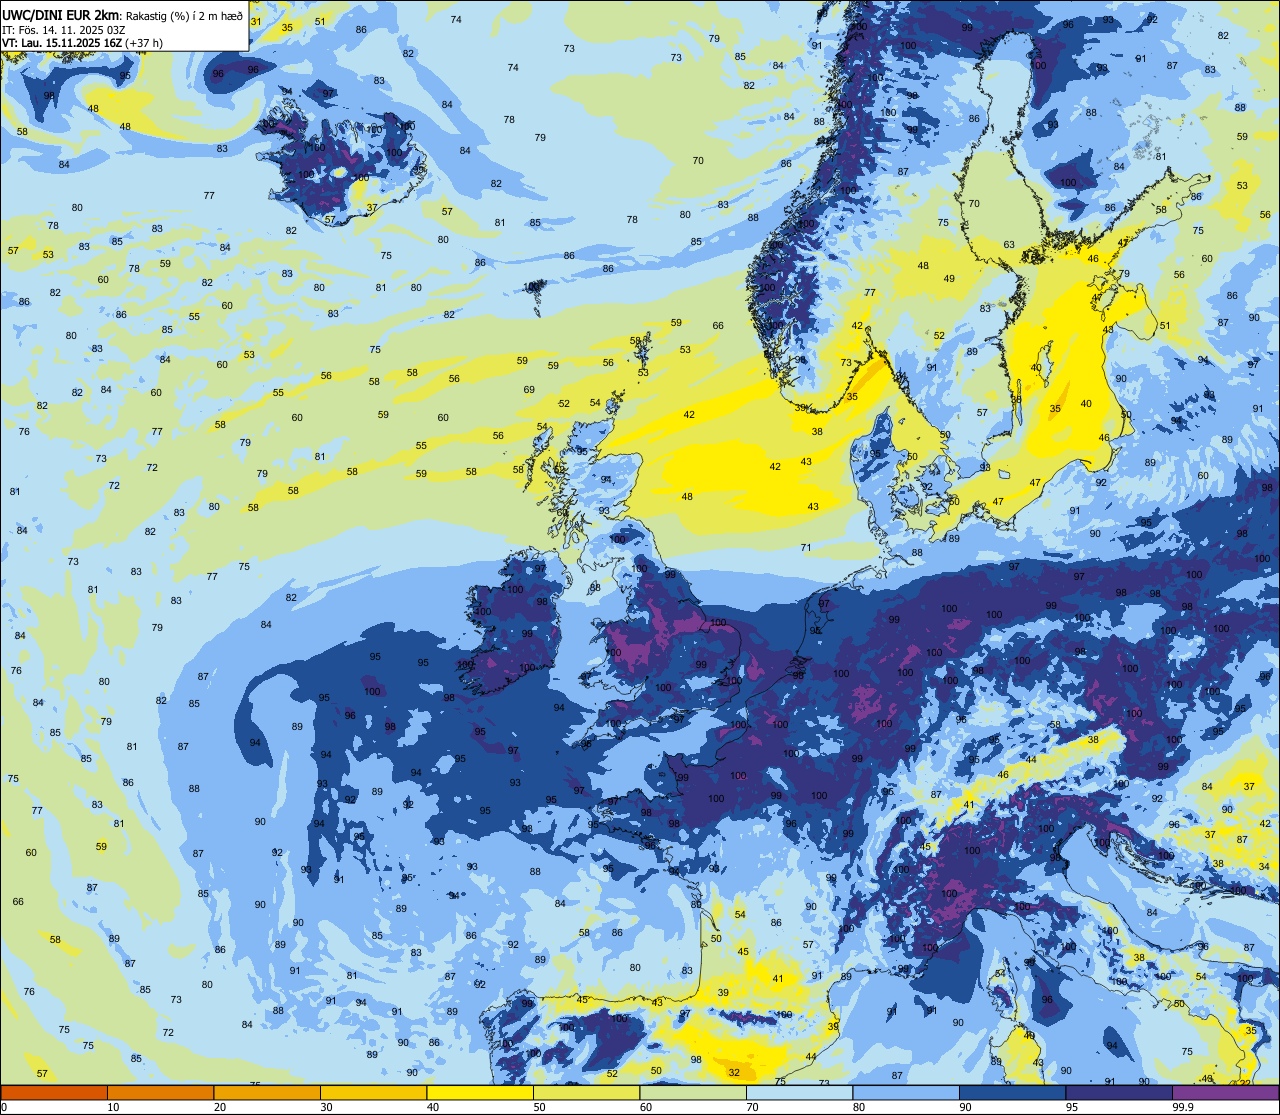Select the bright yellow 40–50 legend swatch
The width and height of the screenshot is (1280, 1115).
(480, 1092)
